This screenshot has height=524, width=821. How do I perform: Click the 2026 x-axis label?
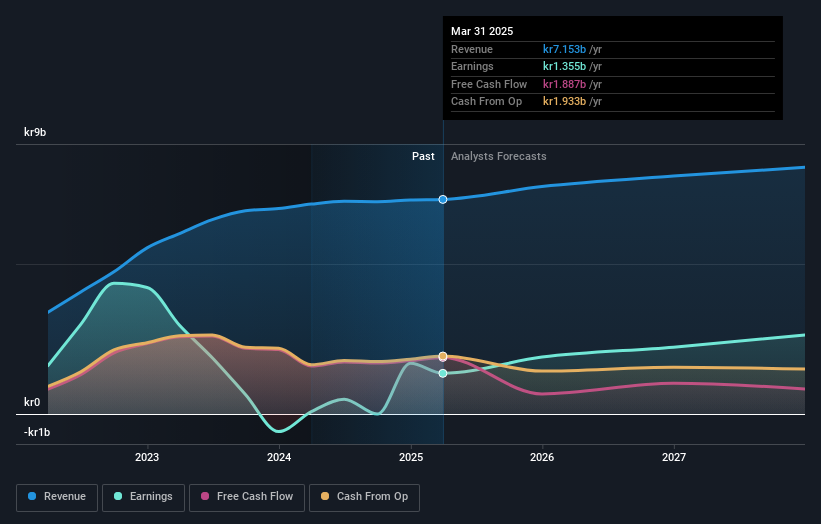(x=542, y=457)
